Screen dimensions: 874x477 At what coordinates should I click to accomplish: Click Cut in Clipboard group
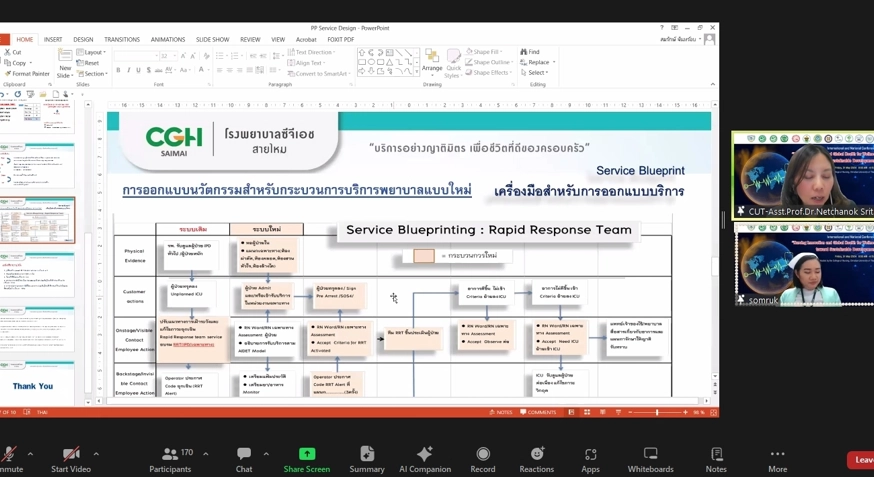(x=13, y=52)
